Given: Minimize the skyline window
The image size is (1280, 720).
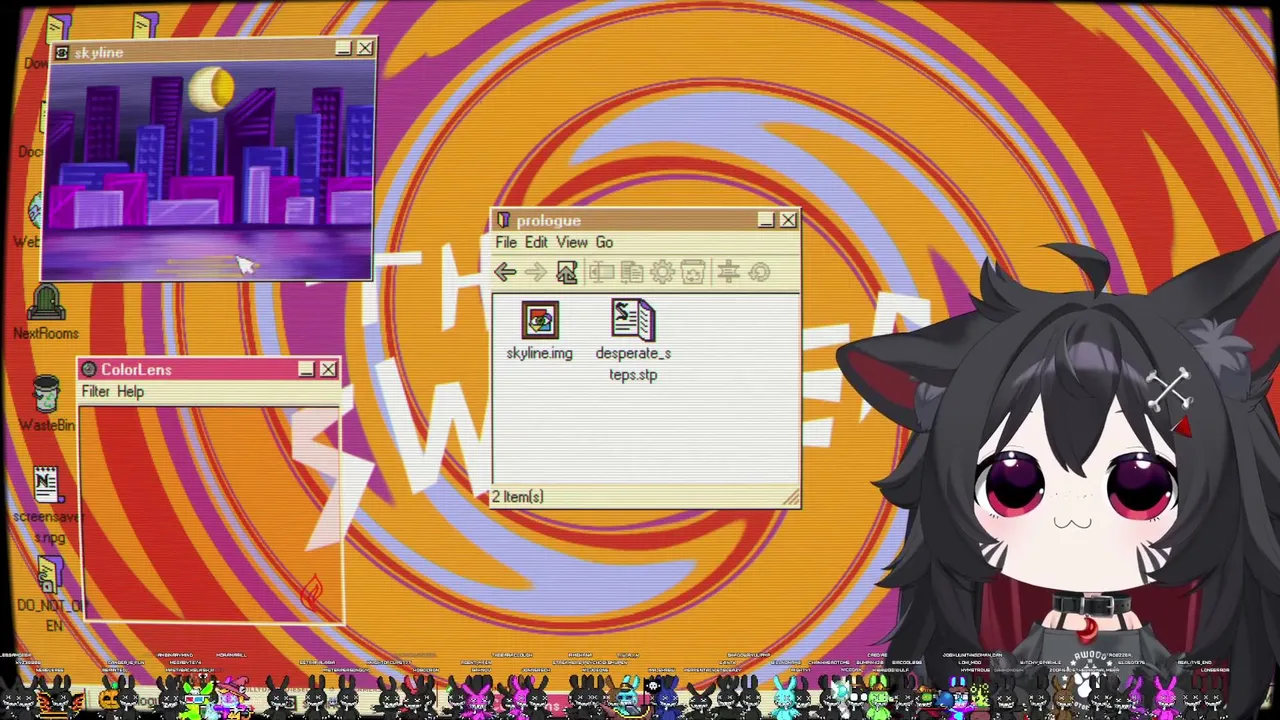Looking at the screenshot, I should coord(343,48).
